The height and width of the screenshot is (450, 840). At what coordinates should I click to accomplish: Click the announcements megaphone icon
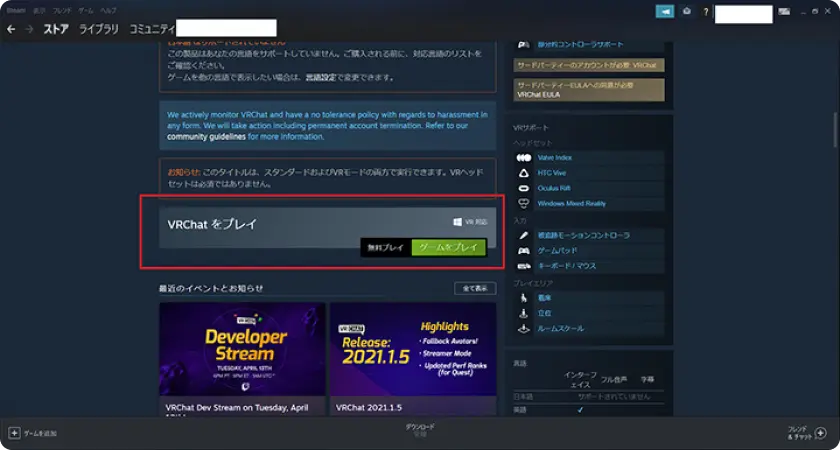[x=665, y=11]
